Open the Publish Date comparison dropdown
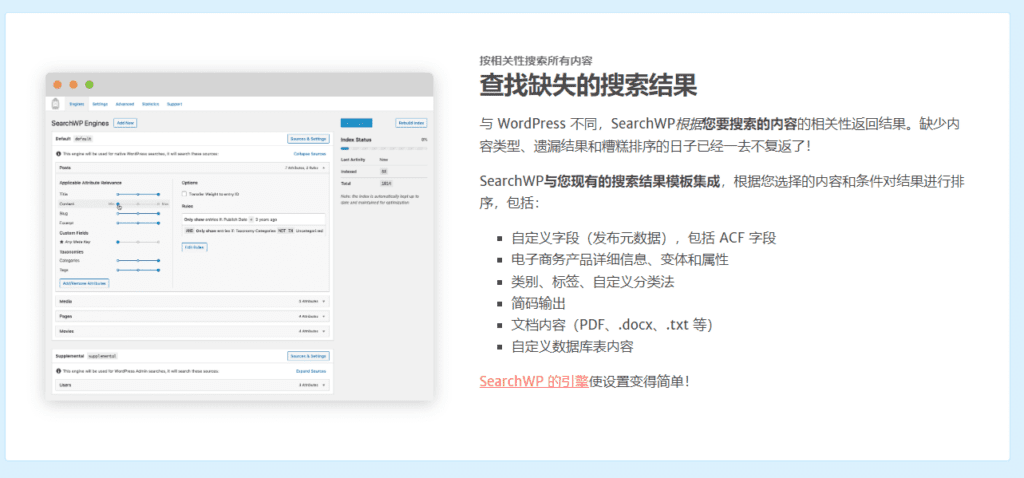This screenshot has width=1024, height=478. click(251, 220)
